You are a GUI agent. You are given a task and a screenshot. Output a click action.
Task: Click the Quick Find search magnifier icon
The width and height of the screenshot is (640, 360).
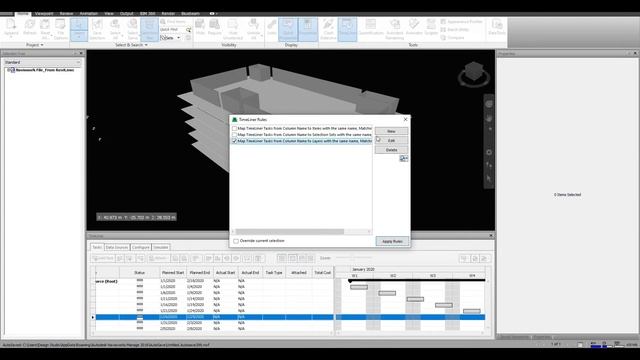(188, 30)
